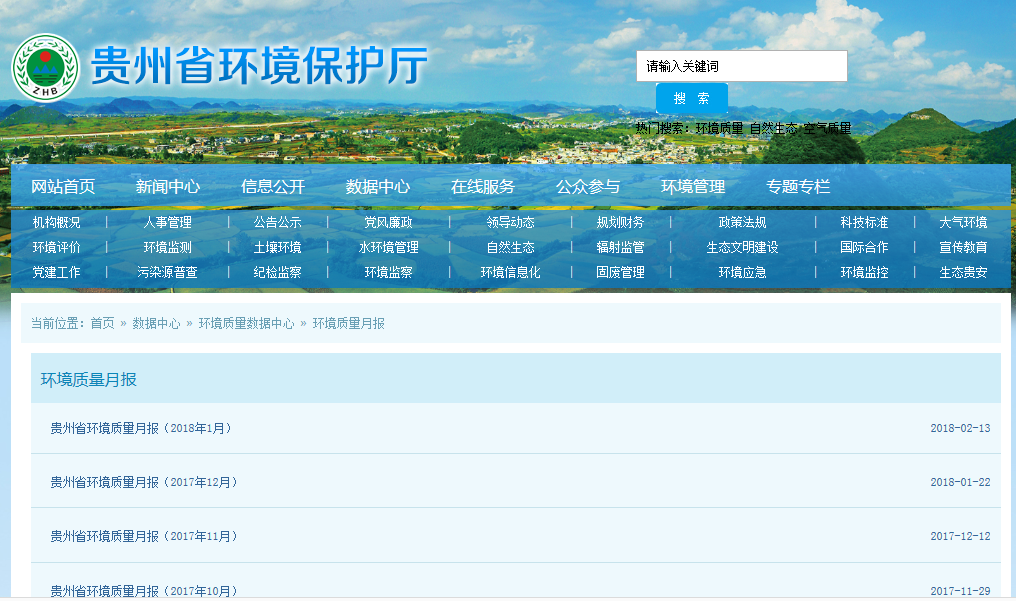Image resolution: width=1016 pixels, height=601 pixels.
Task: Click the ZHB logo emblem
Action: coord(45,68)
